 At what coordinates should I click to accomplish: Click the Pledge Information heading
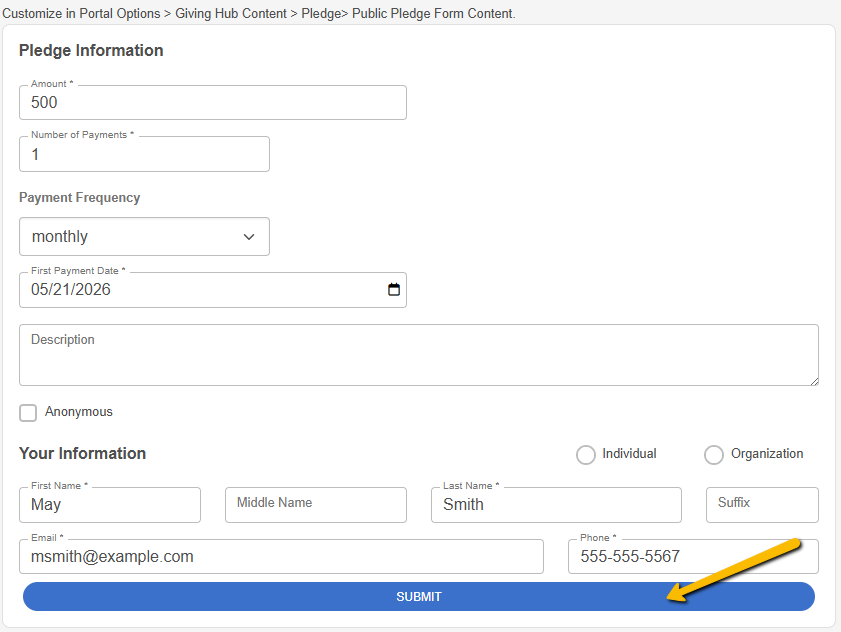pyautogui.click(x=91, y=50)
